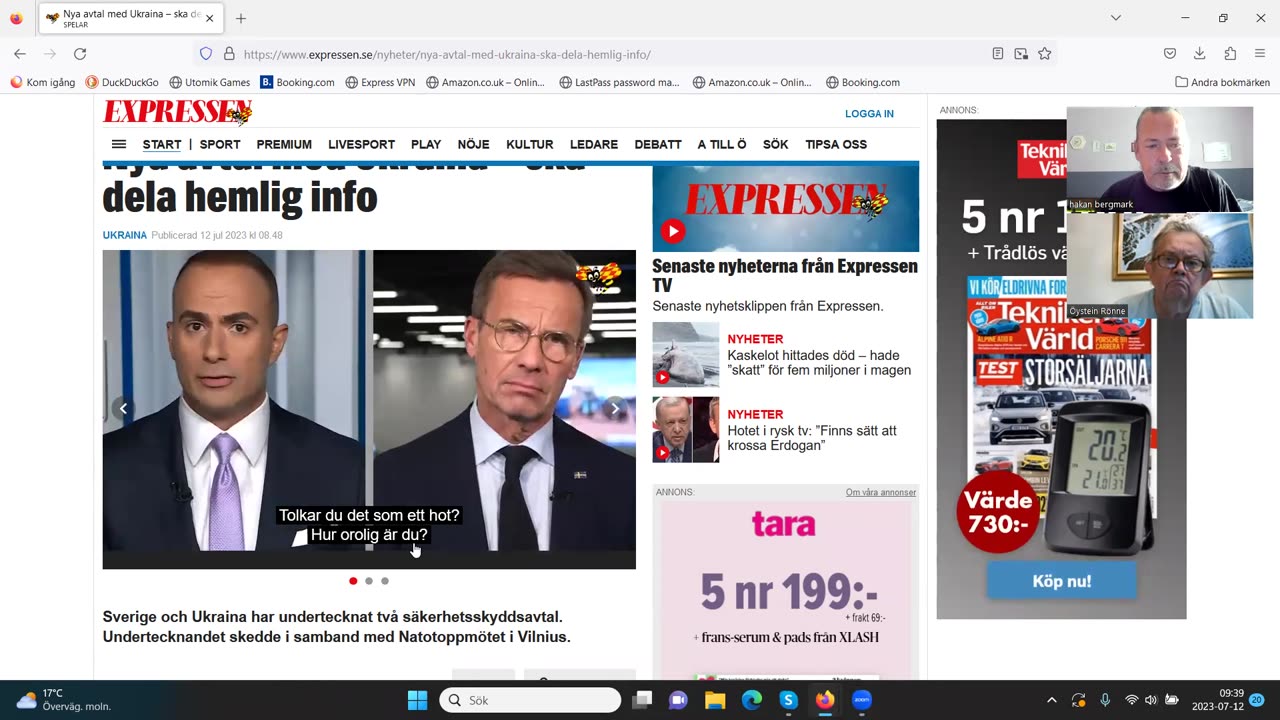
Task: Open the weather widget 17°C
Action: [64, 700]
